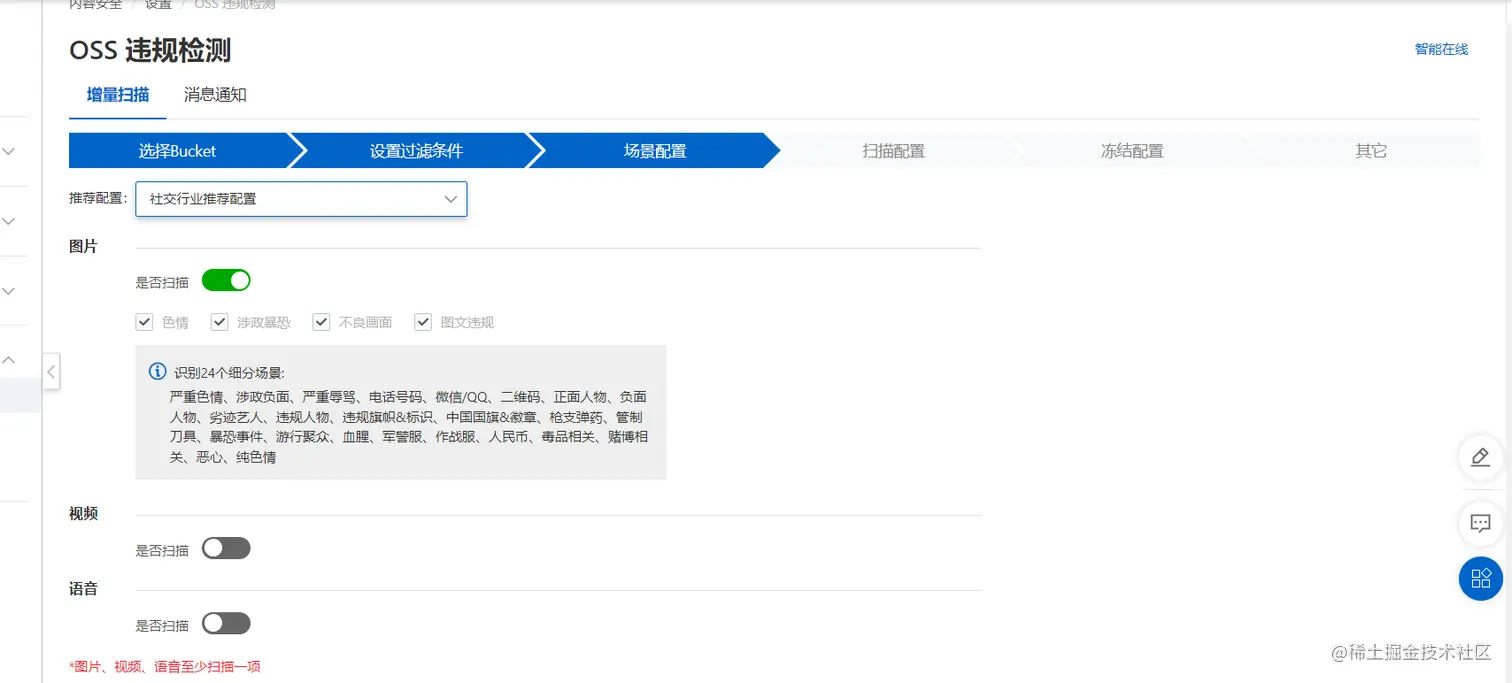Screen dimensions: 1512x683
Task: Click the 设置 breadcrumb link
Action: (157, 5)
